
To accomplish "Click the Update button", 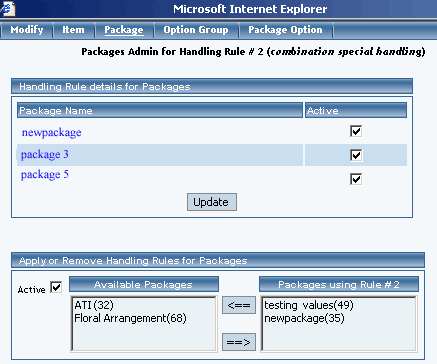I will pyautogui.click(x=212, y=202).
